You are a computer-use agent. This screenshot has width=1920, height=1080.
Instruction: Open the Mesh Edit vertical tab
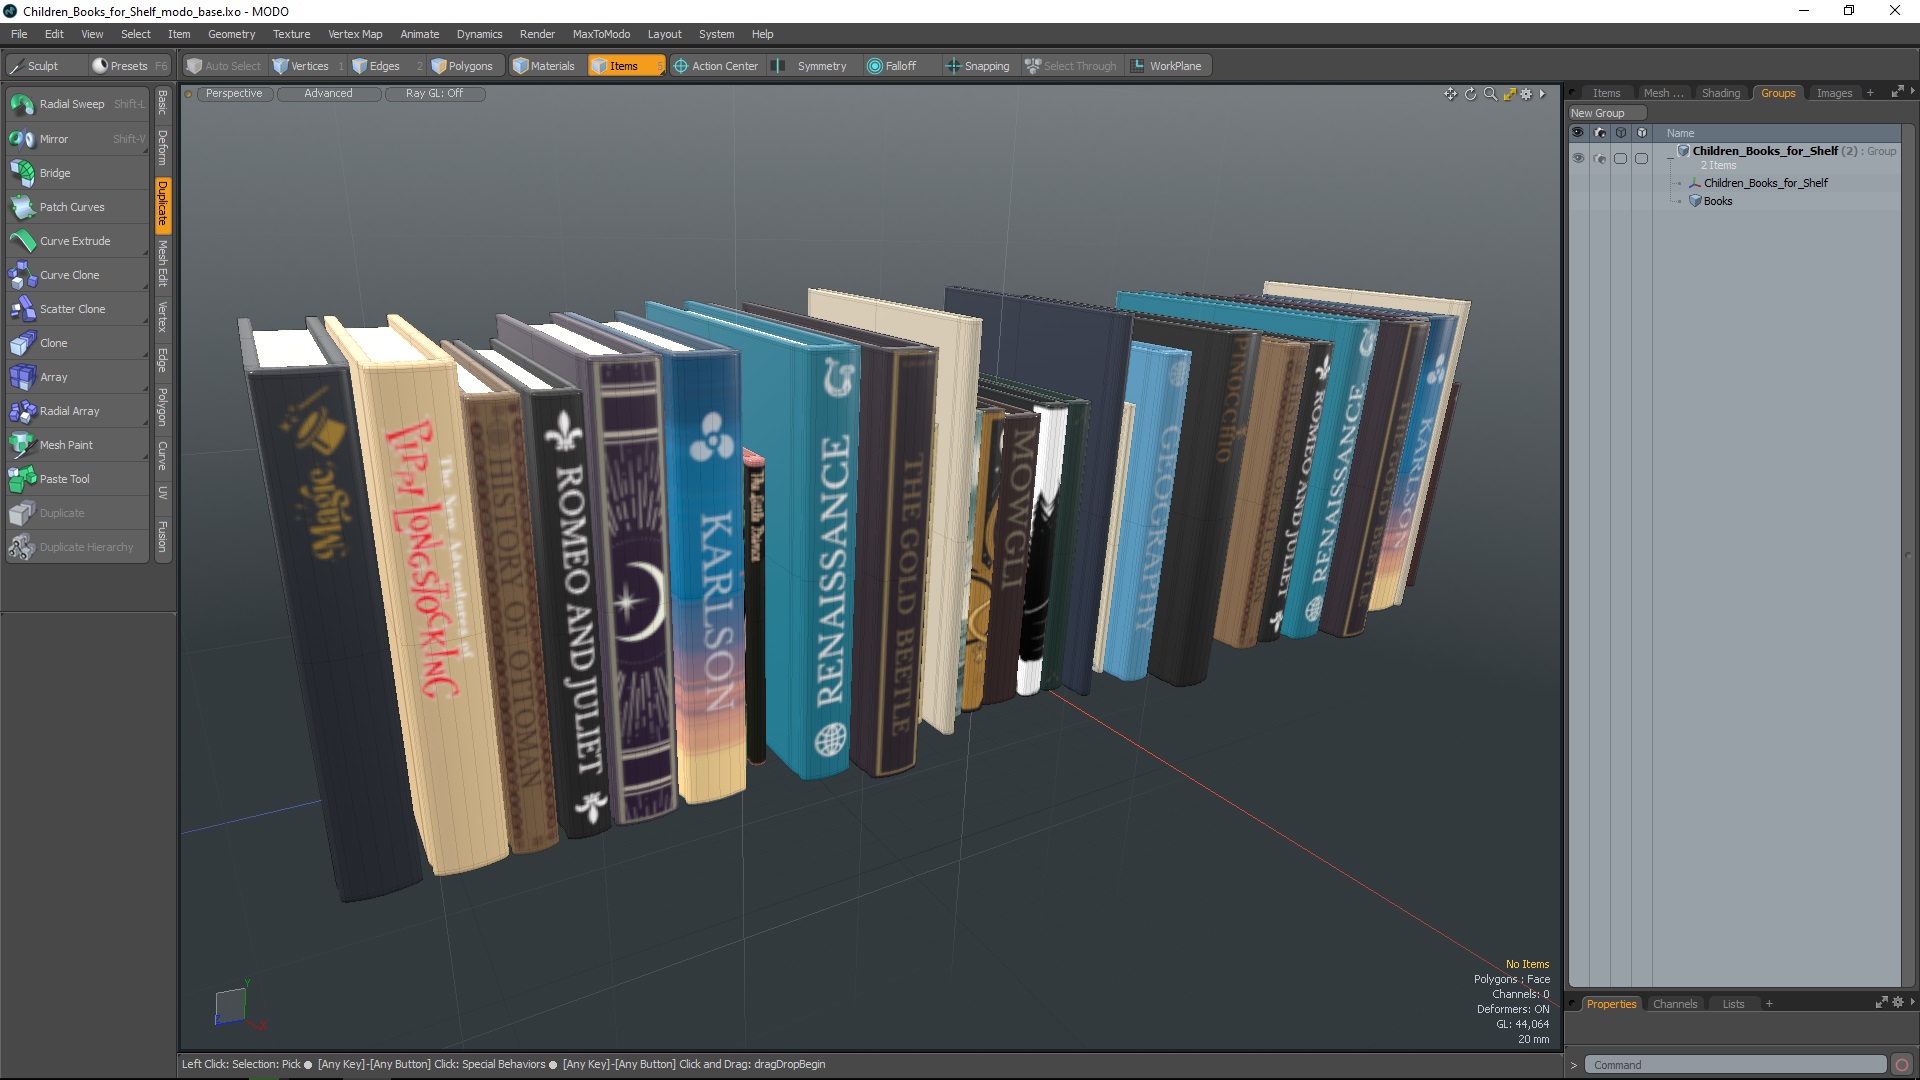(163, 264)
